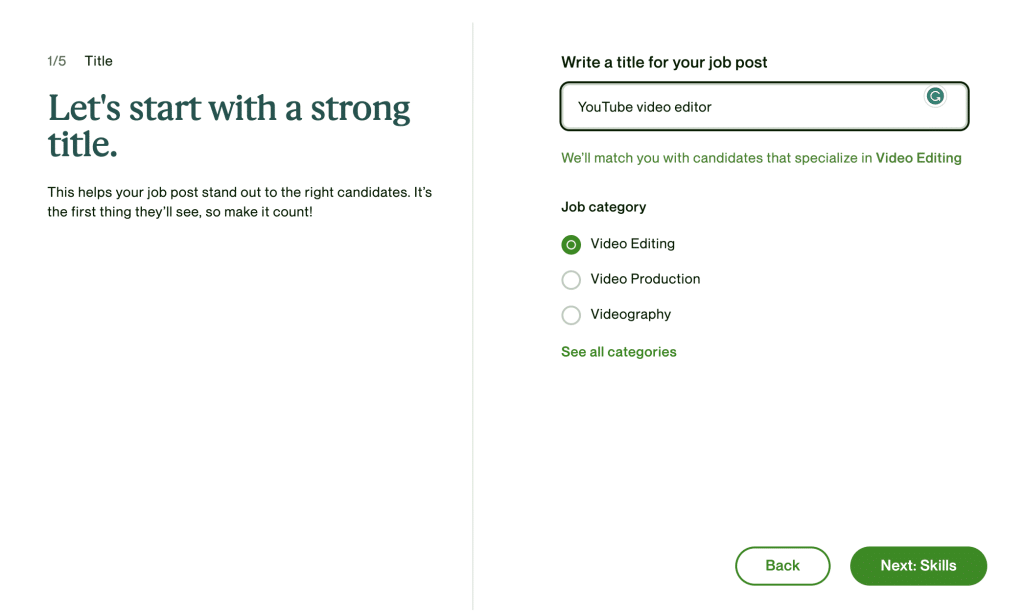Choose the Video Production radio button
This screenshot has height=616, width=1024.
click(x=571, y=280)
